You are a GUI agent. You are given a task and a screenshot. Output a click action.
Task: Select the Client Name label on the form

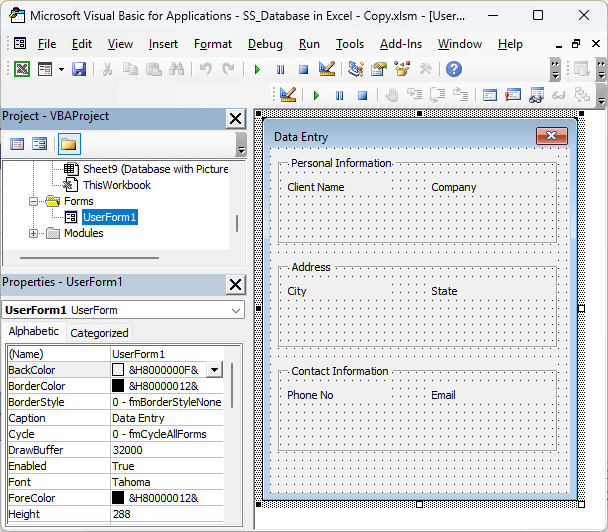pyautogui.click(x=316, y=187)
